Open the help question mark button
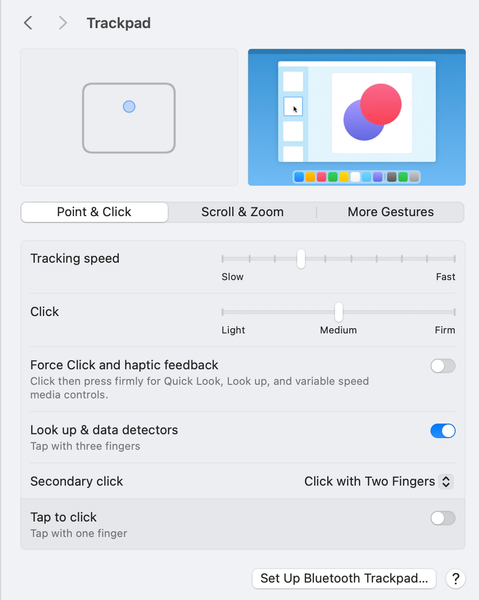Image resolution: width=479 pixels, height=600 pixels. (x=455, y=579)
